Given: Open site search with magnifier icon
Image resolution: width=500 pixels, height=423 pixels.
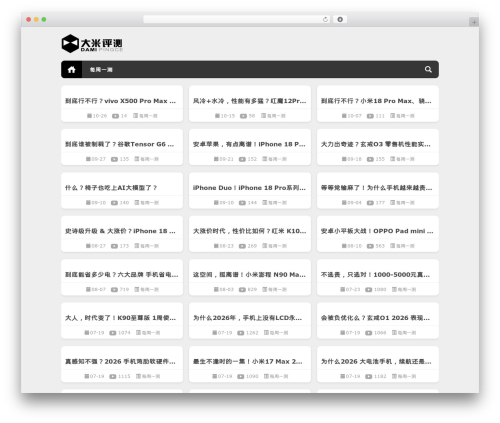Looking at the screenshot, I should [428, 69].
